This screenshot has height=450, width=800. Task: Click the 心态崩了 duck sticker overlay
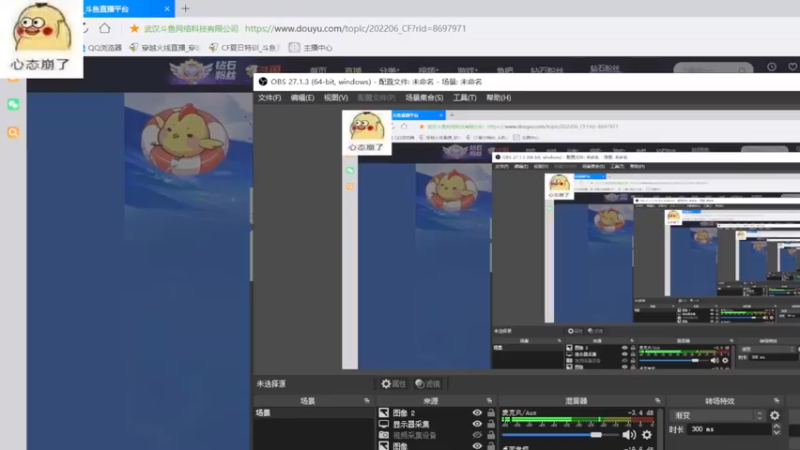41,38
